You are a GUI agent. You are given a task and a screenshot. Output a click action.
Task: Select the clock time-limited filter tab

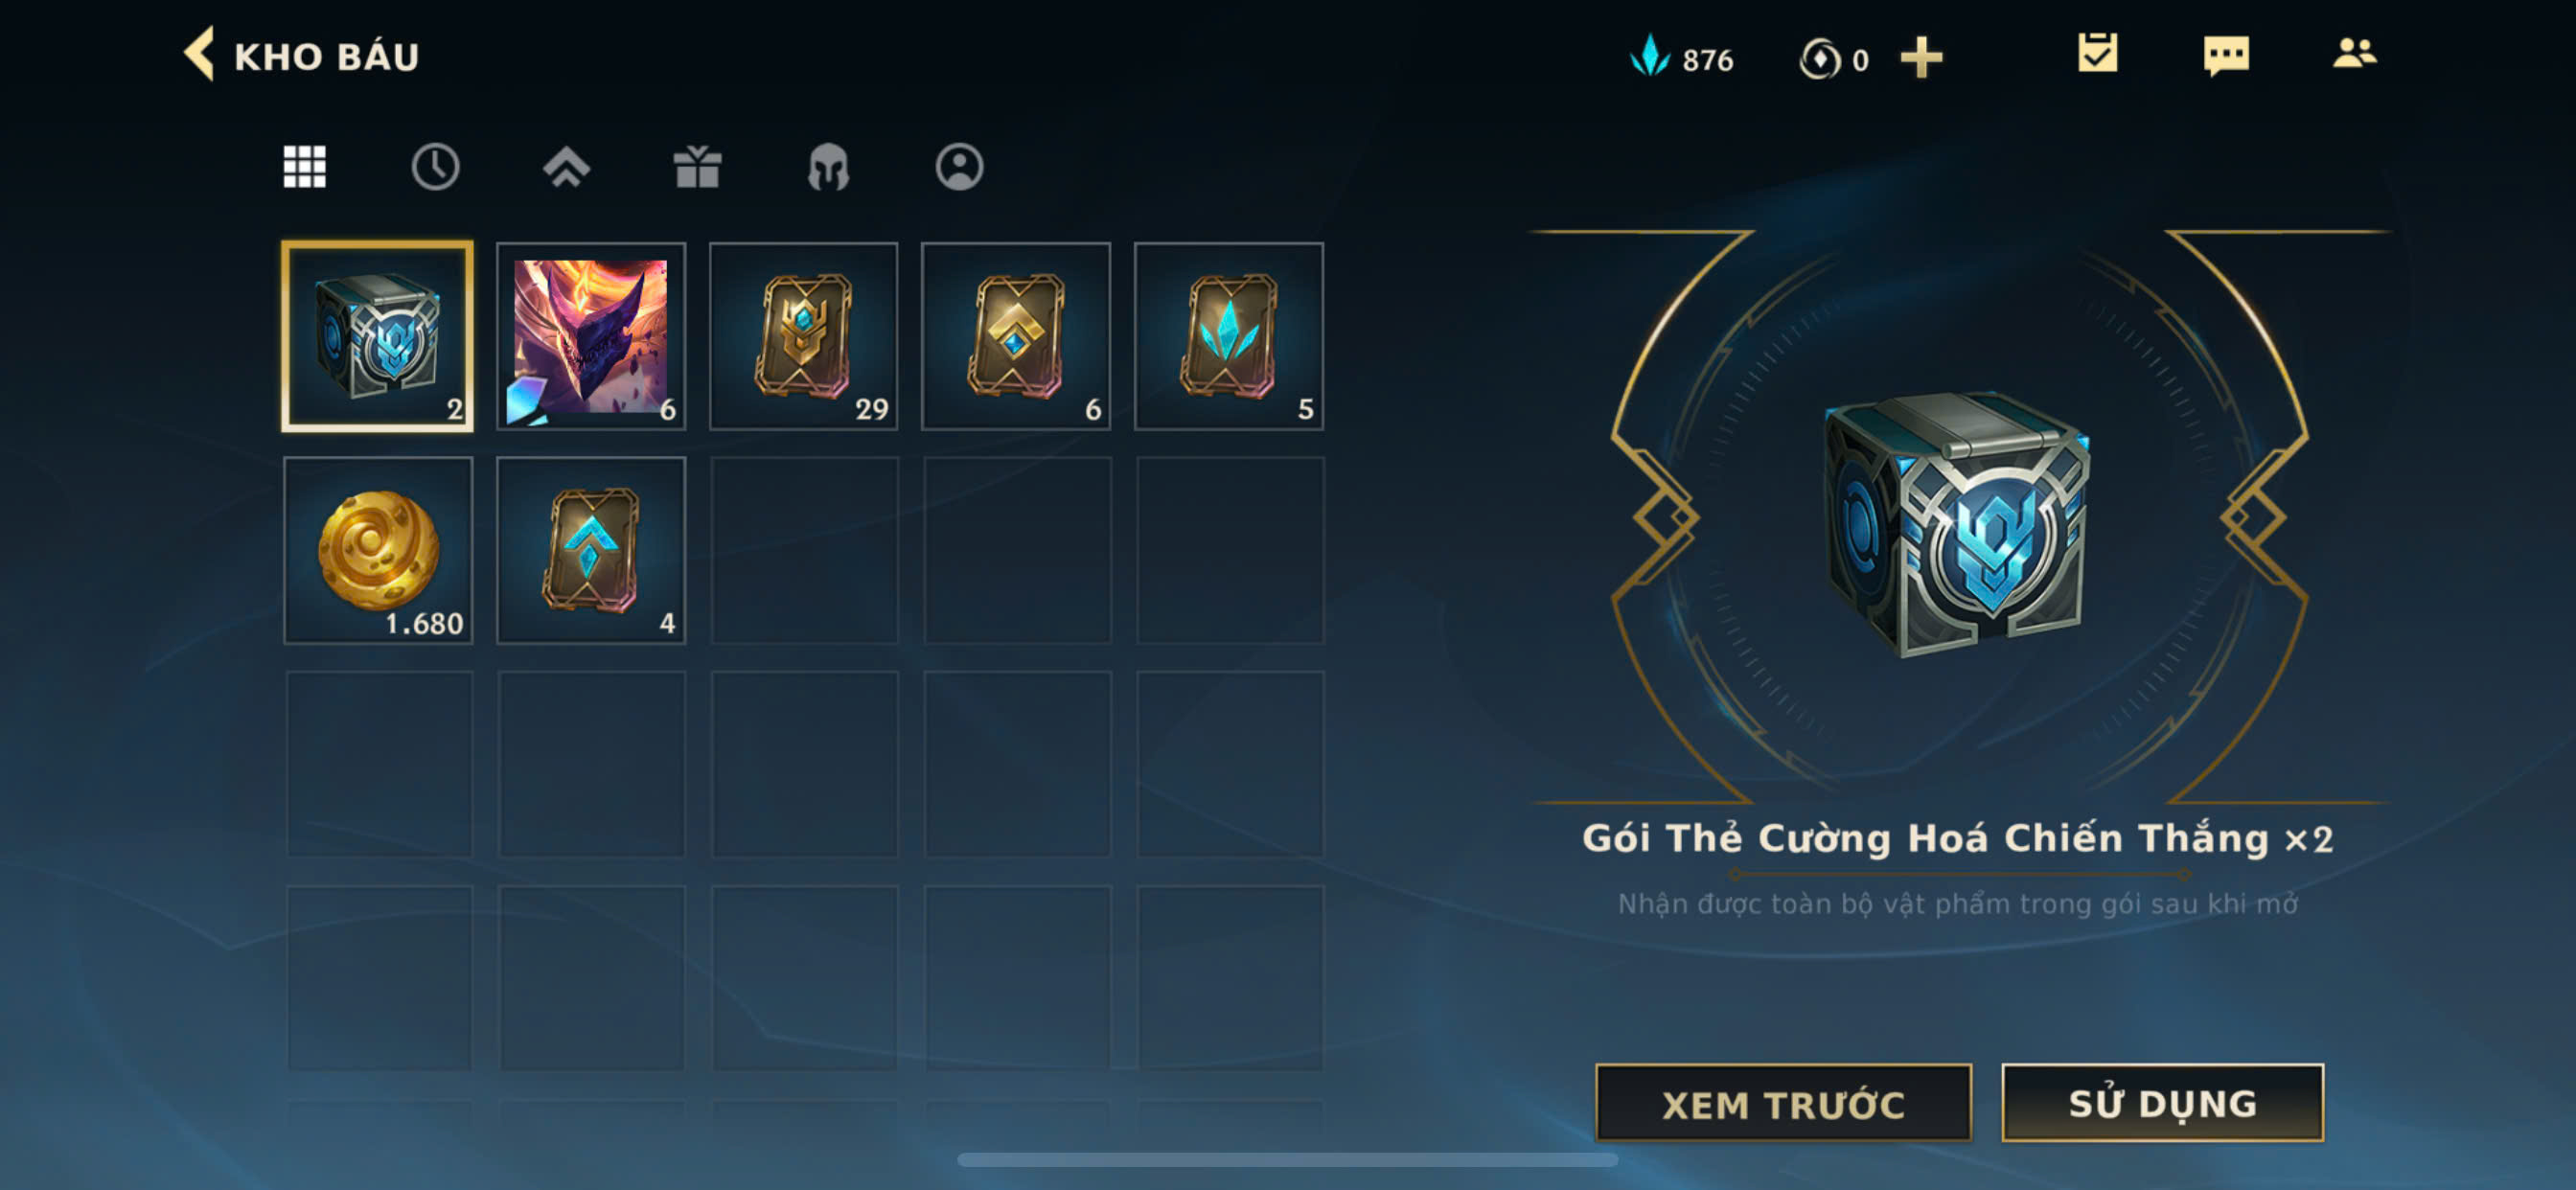point(435,166)
